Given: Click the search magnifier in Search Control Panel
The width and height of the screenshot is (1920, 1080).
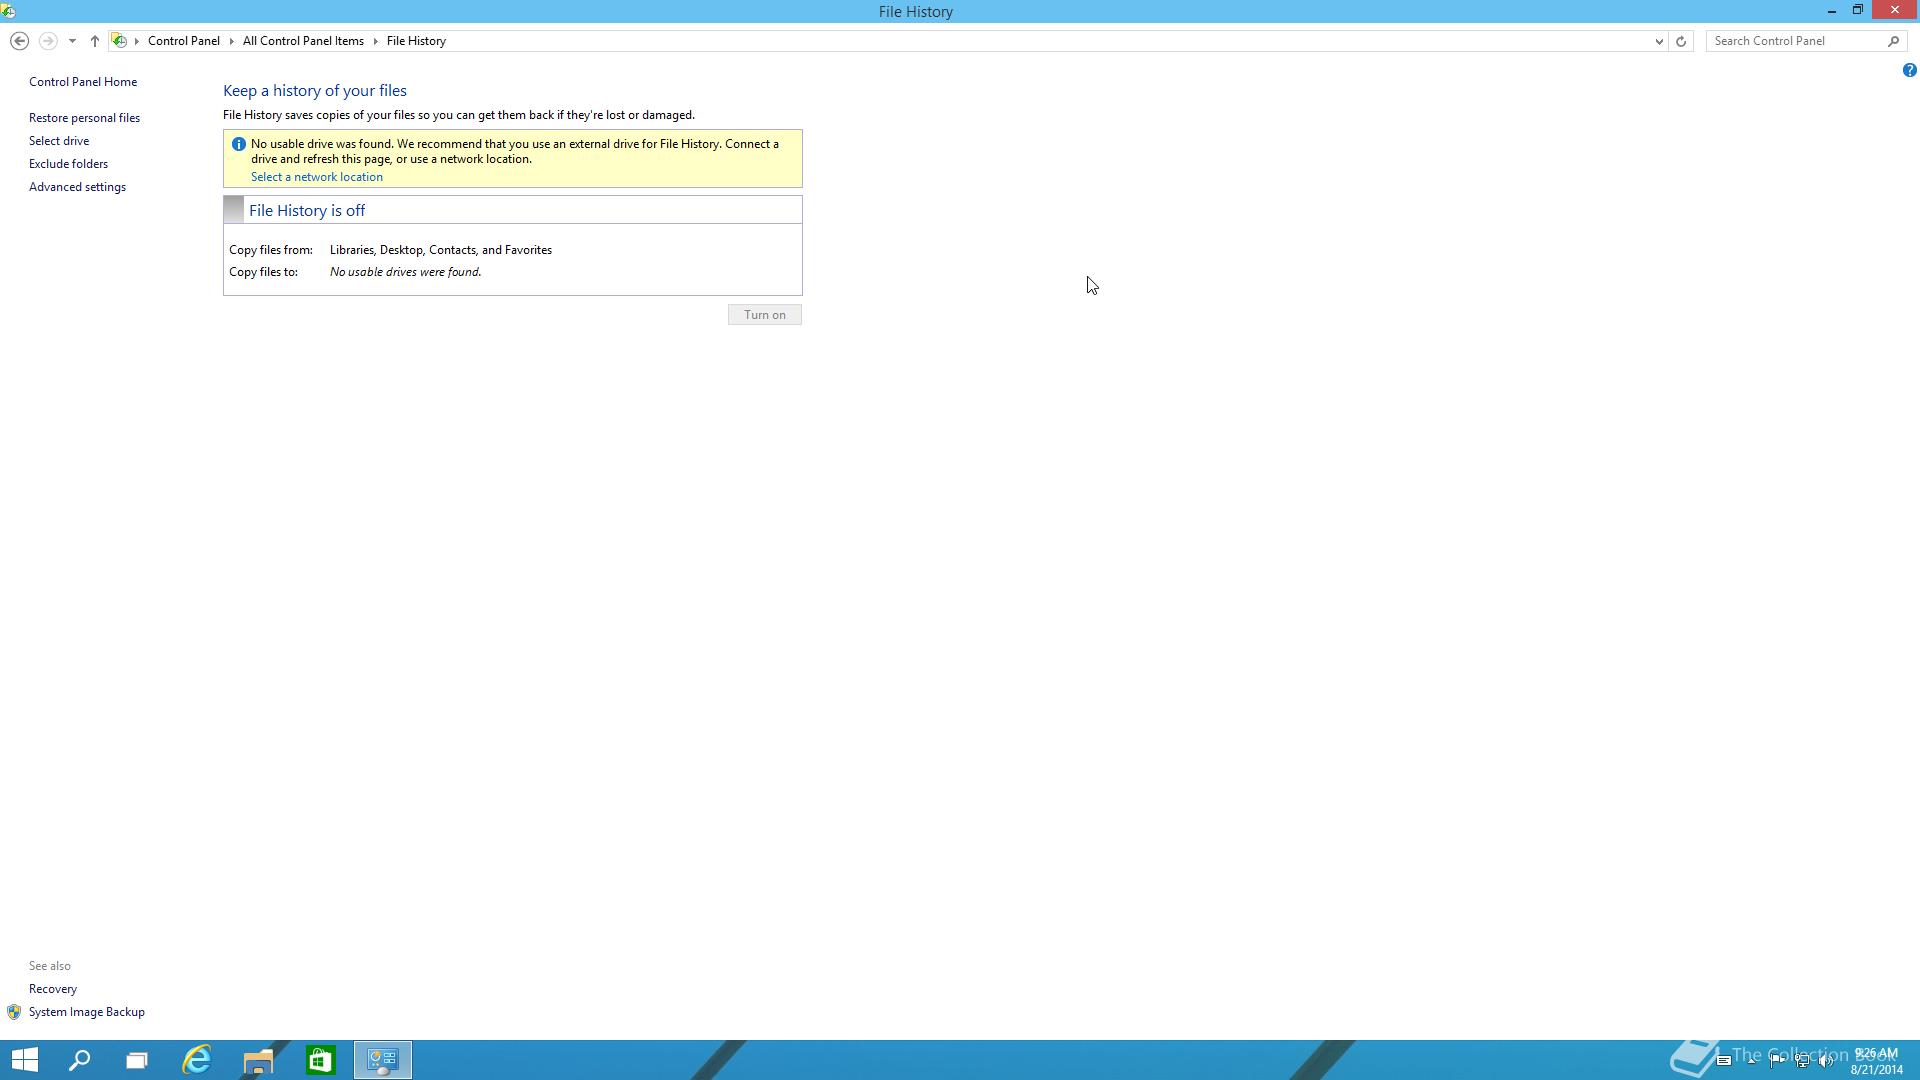Looking at the screenshot, I should coord(1893,41).
